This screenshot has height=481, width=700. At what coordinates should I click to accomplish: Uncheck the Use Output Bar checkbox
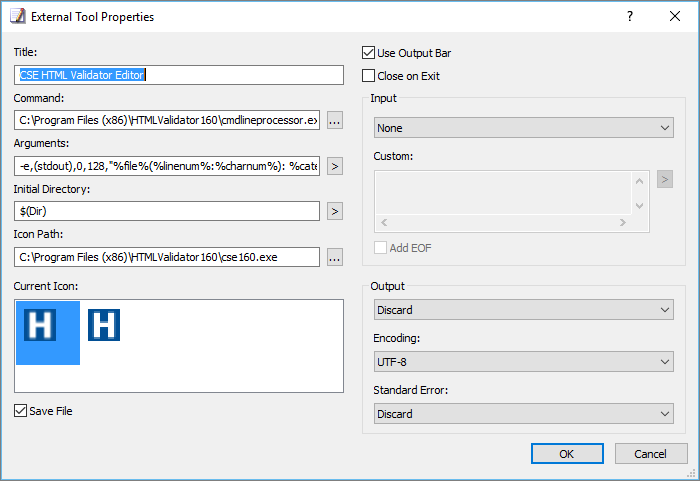coord(368,53)
